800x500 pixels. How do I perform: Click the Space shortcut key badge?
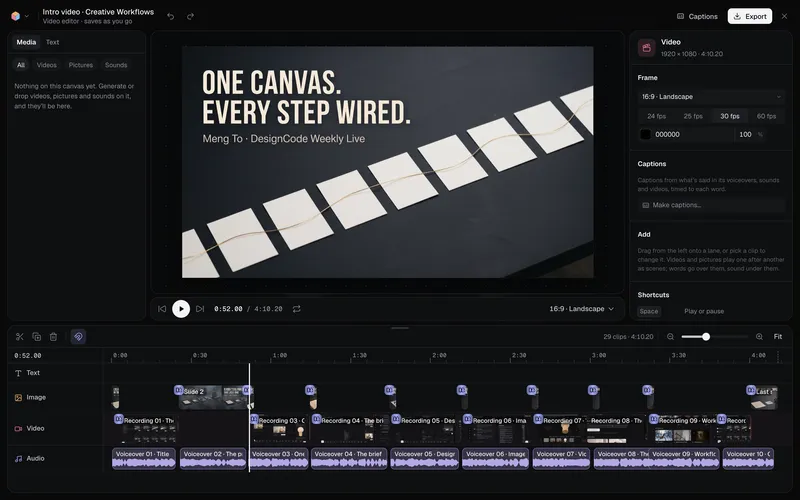click(649, 311)
